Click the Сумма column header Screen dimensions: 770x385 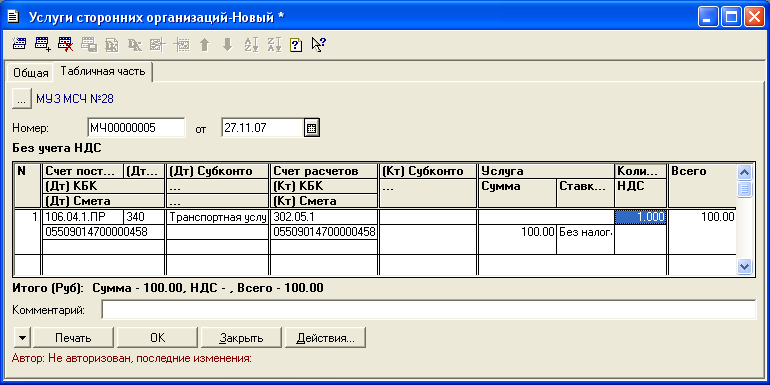pos(517,193)
